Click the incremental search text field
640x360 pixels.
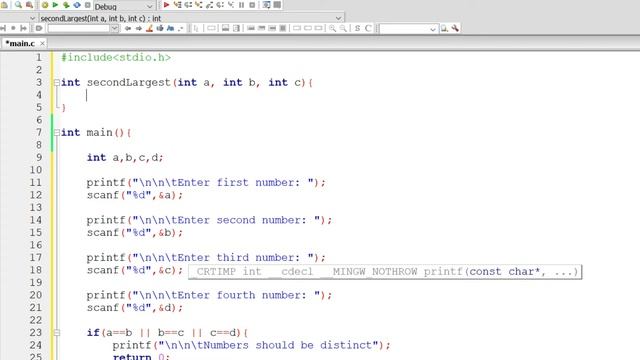[x=79, y=28]
